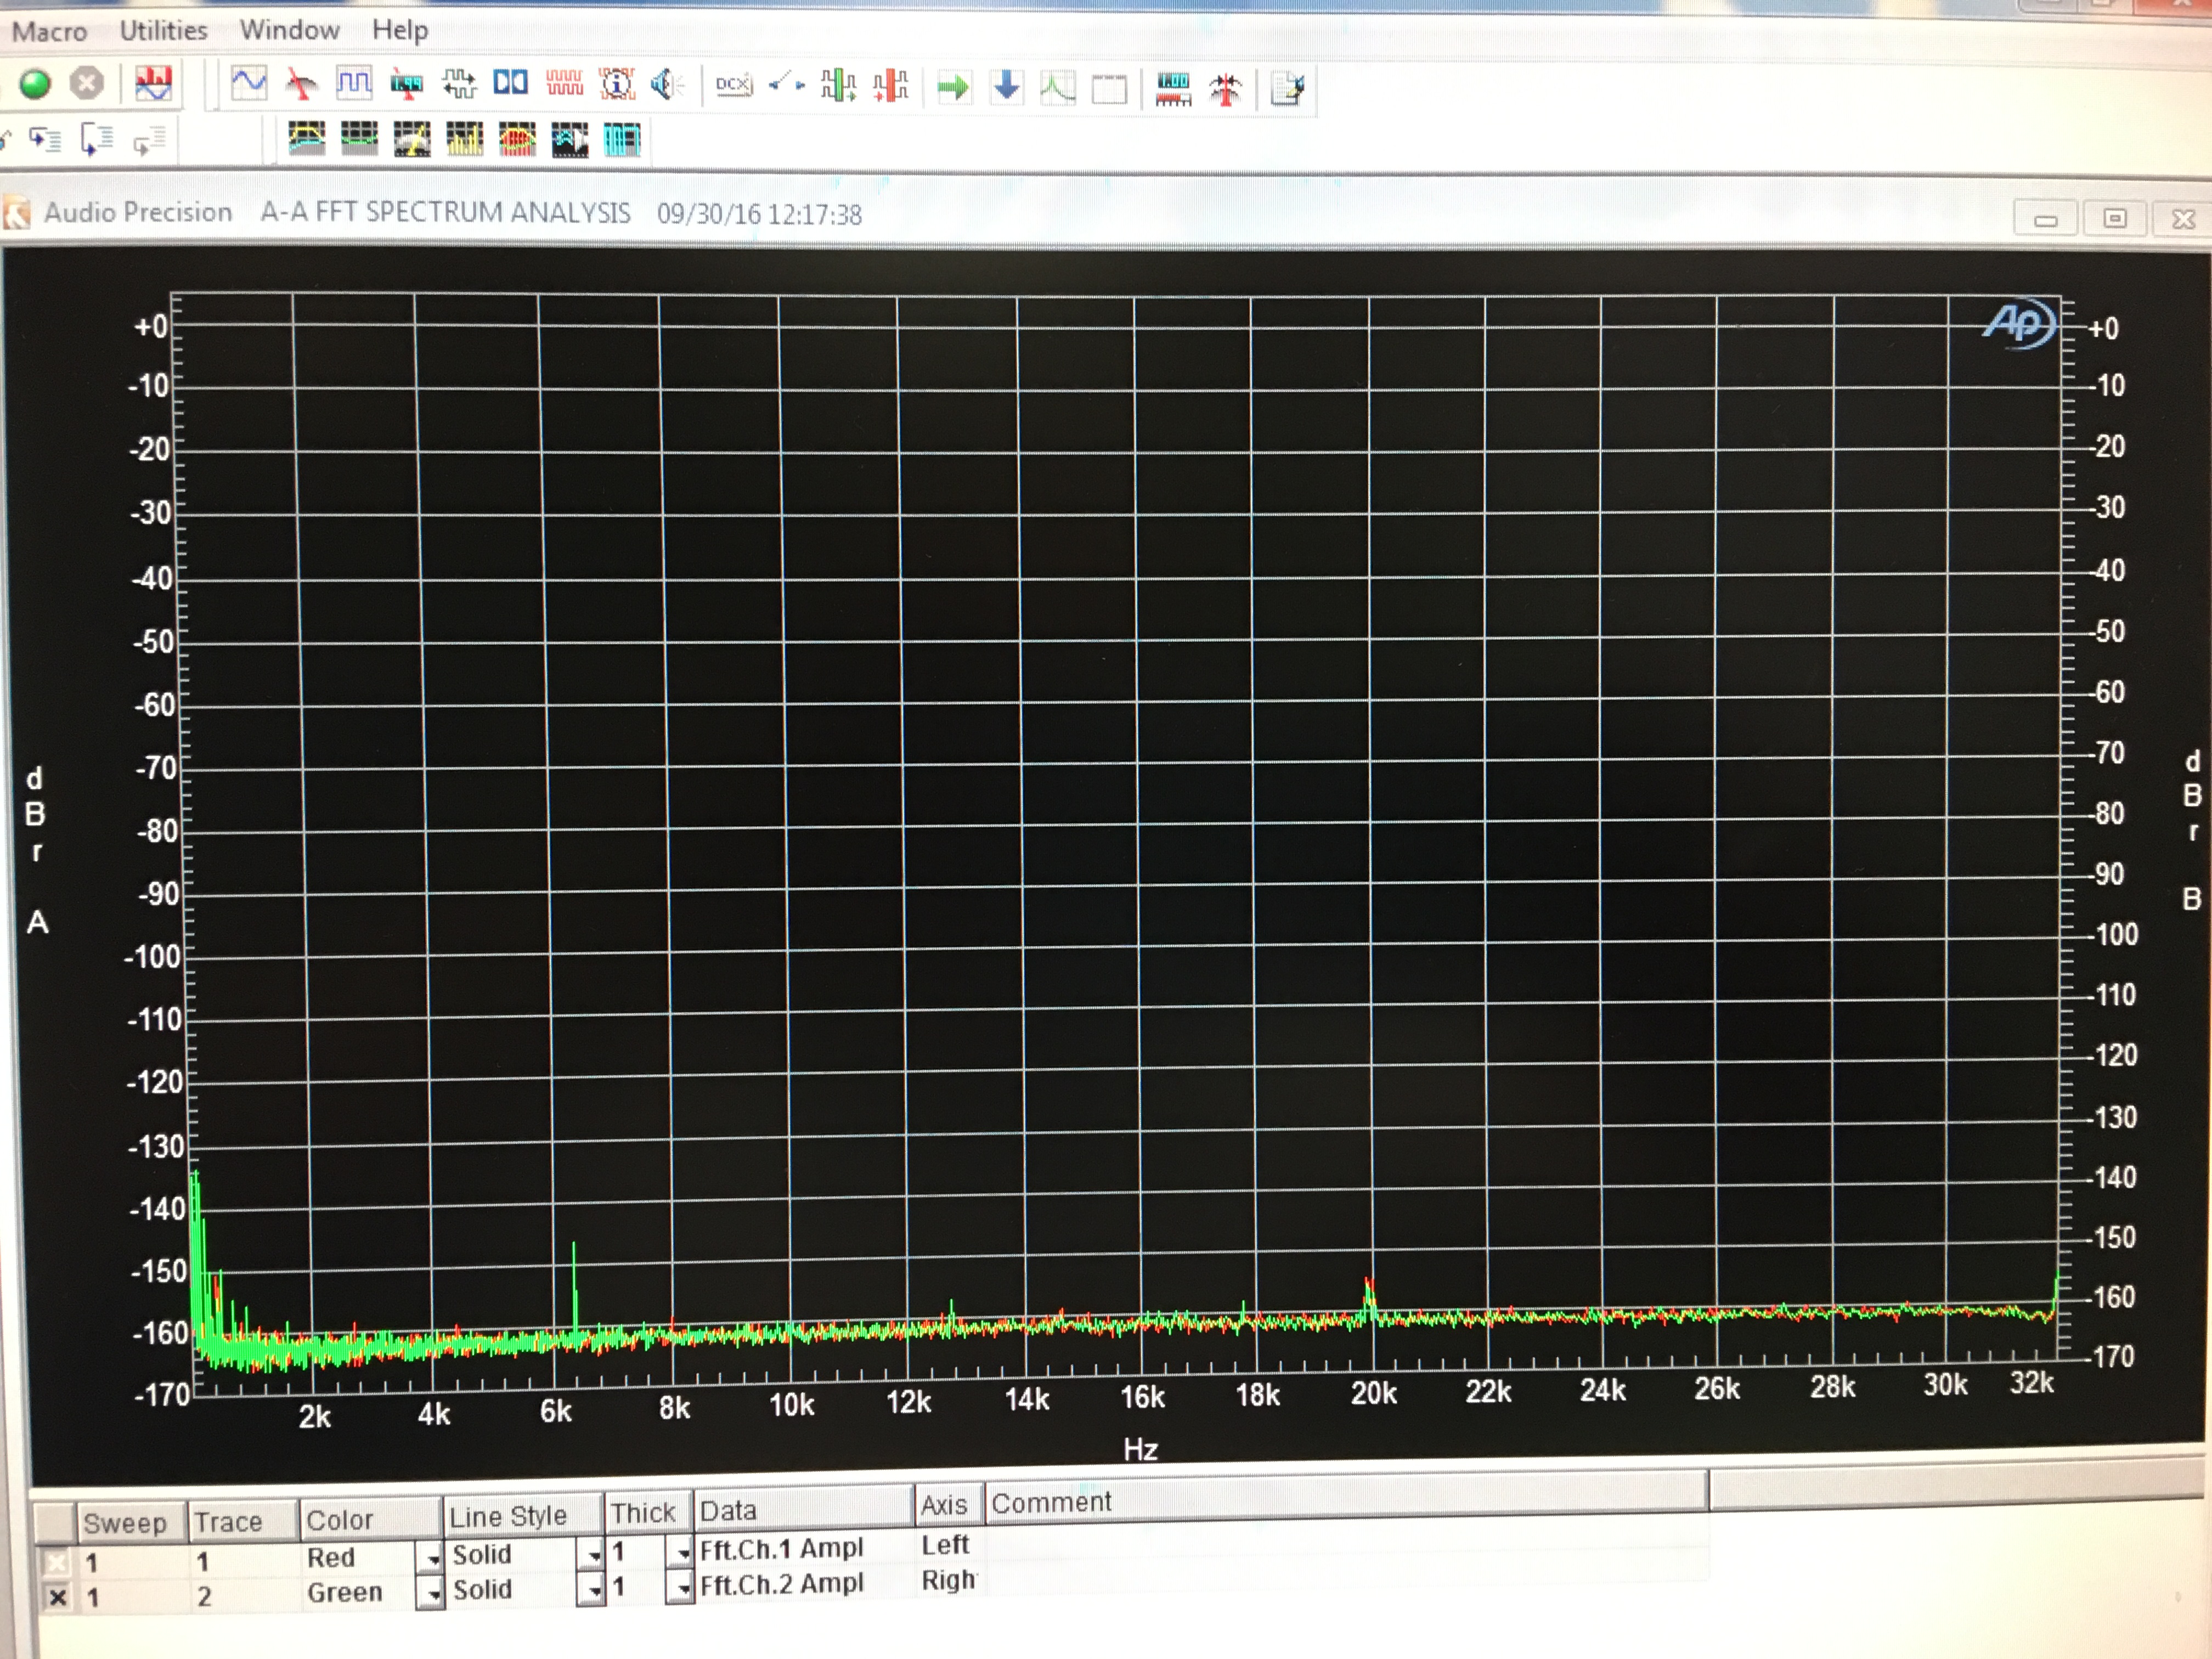
Task: Open the square wave digital generator icon
Action: 353,83
